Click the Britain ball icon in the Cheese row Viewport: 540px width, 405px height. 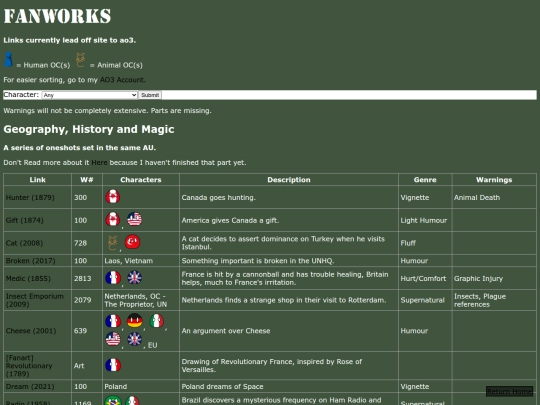(134, 339)
